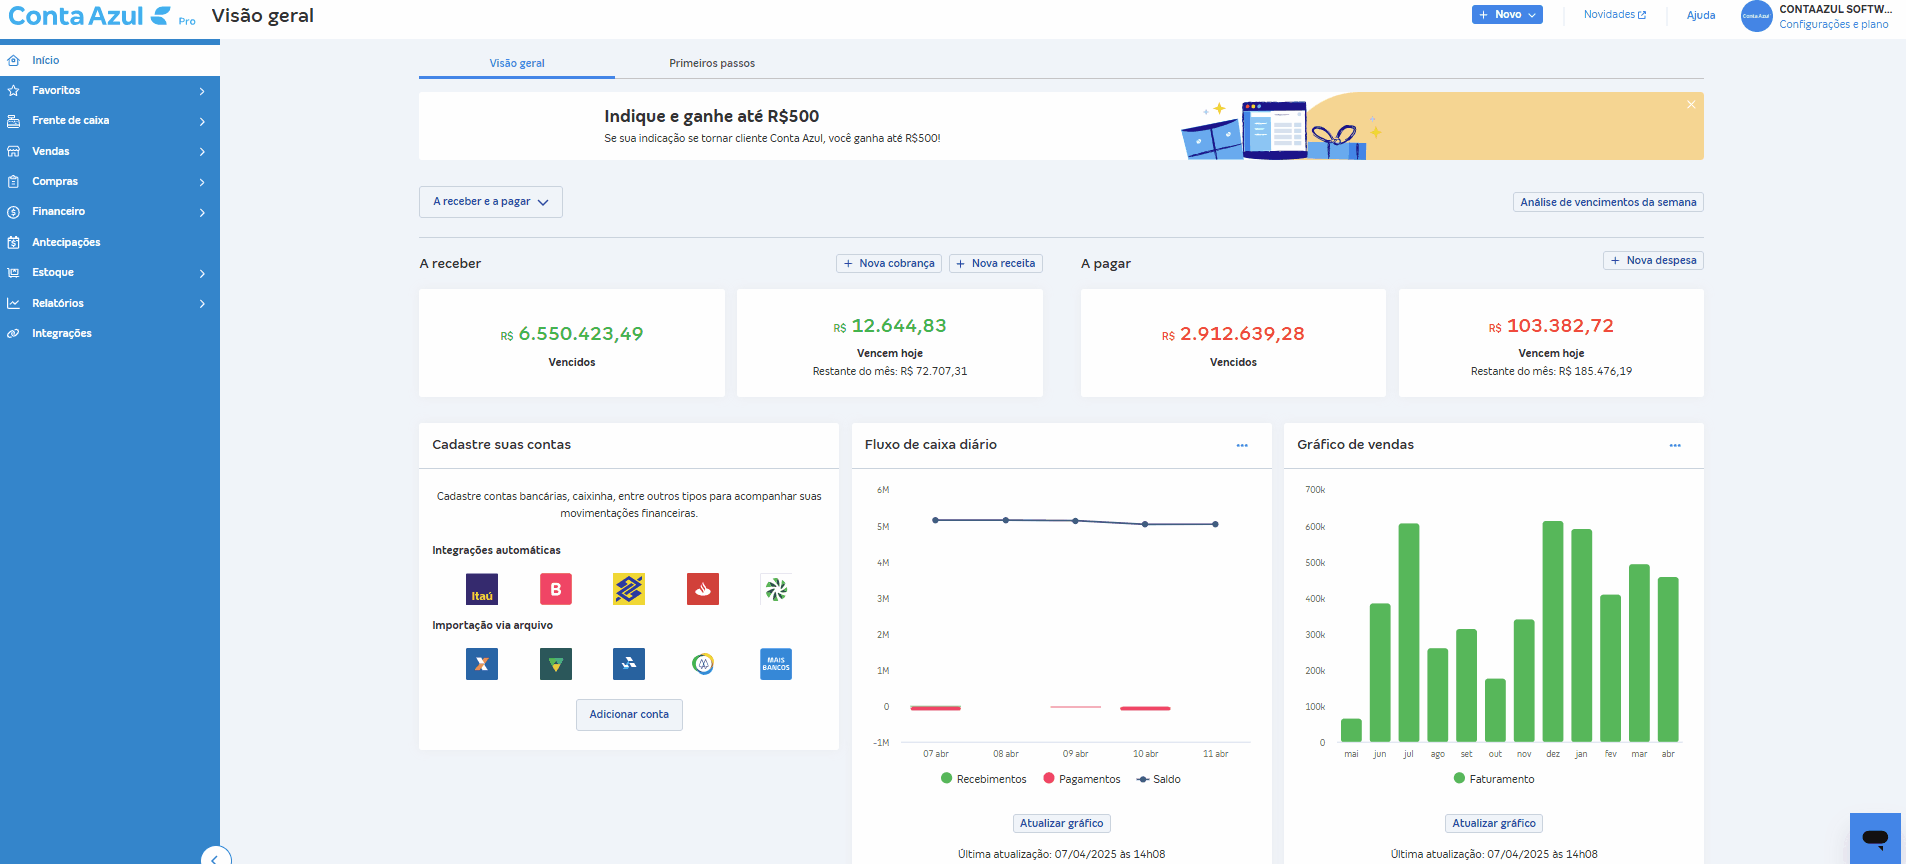1906x864 pixels.
Task: Toggle Recebimentos series in chart legend
Action: [x=984, y=779]
